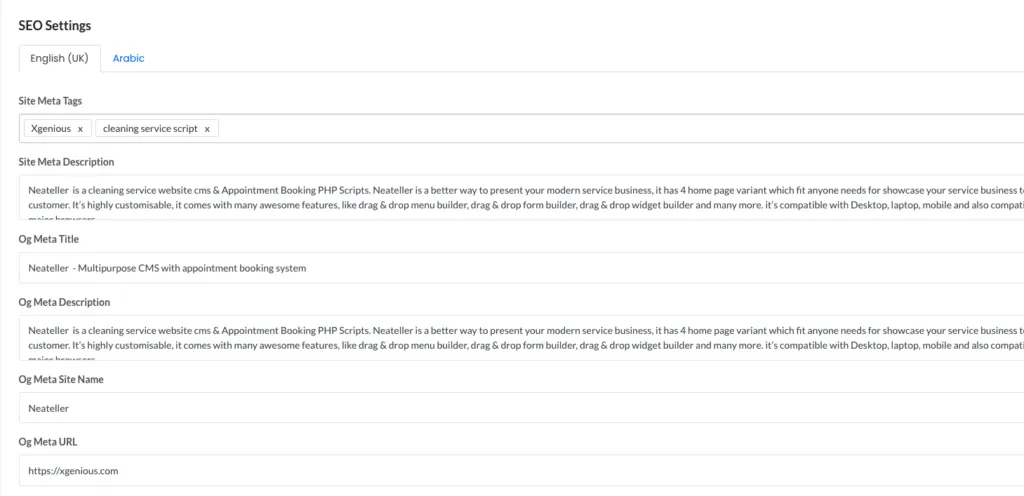Viewport: 1024px width, 496px height.
Task: Click the Og Meta Title input
Action: (x=521, y=268)
